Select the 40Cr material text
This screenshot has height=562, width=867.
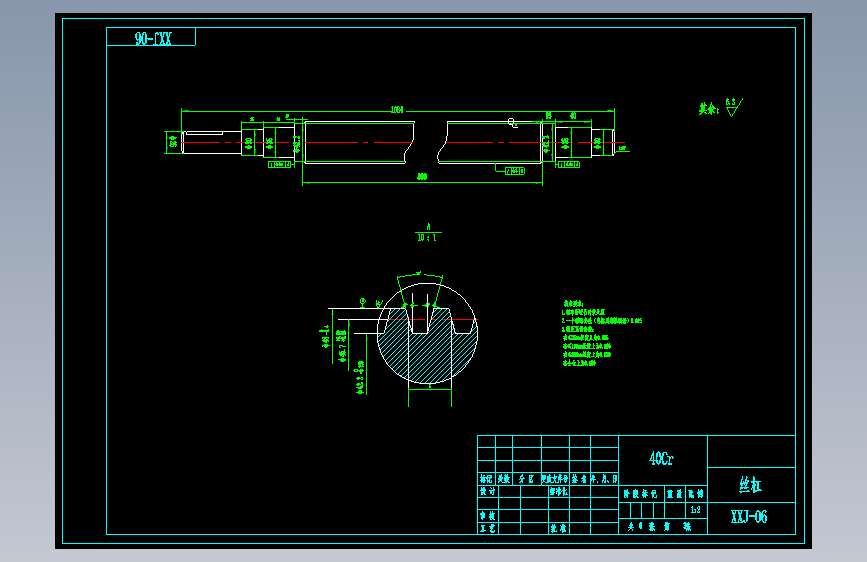[661, 459]
